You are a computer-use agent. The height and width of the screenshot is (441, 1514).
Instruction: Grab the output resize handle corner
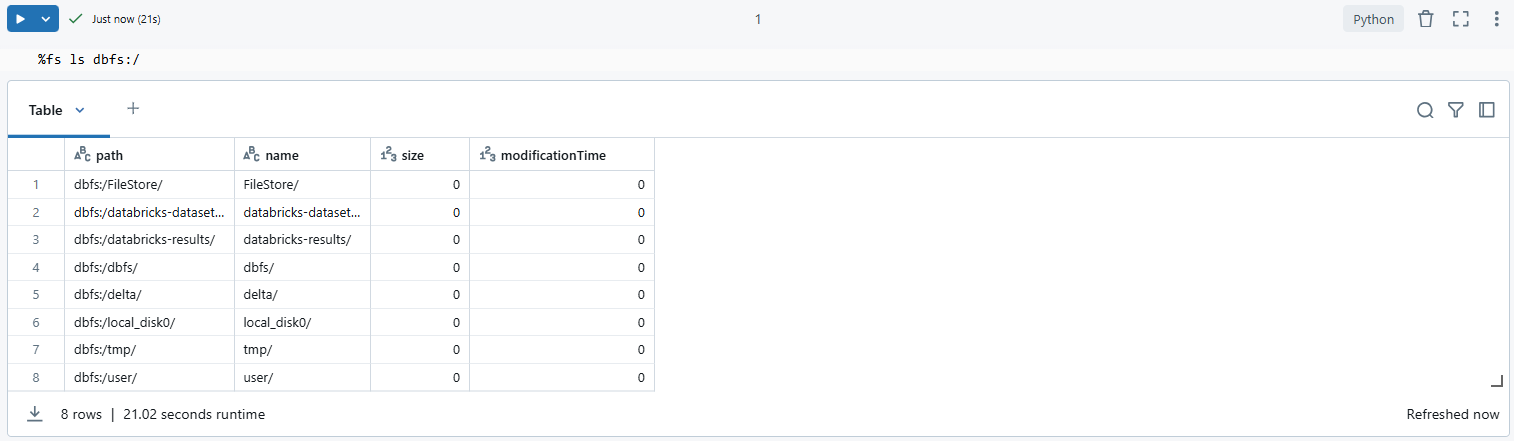point(1497,380)
